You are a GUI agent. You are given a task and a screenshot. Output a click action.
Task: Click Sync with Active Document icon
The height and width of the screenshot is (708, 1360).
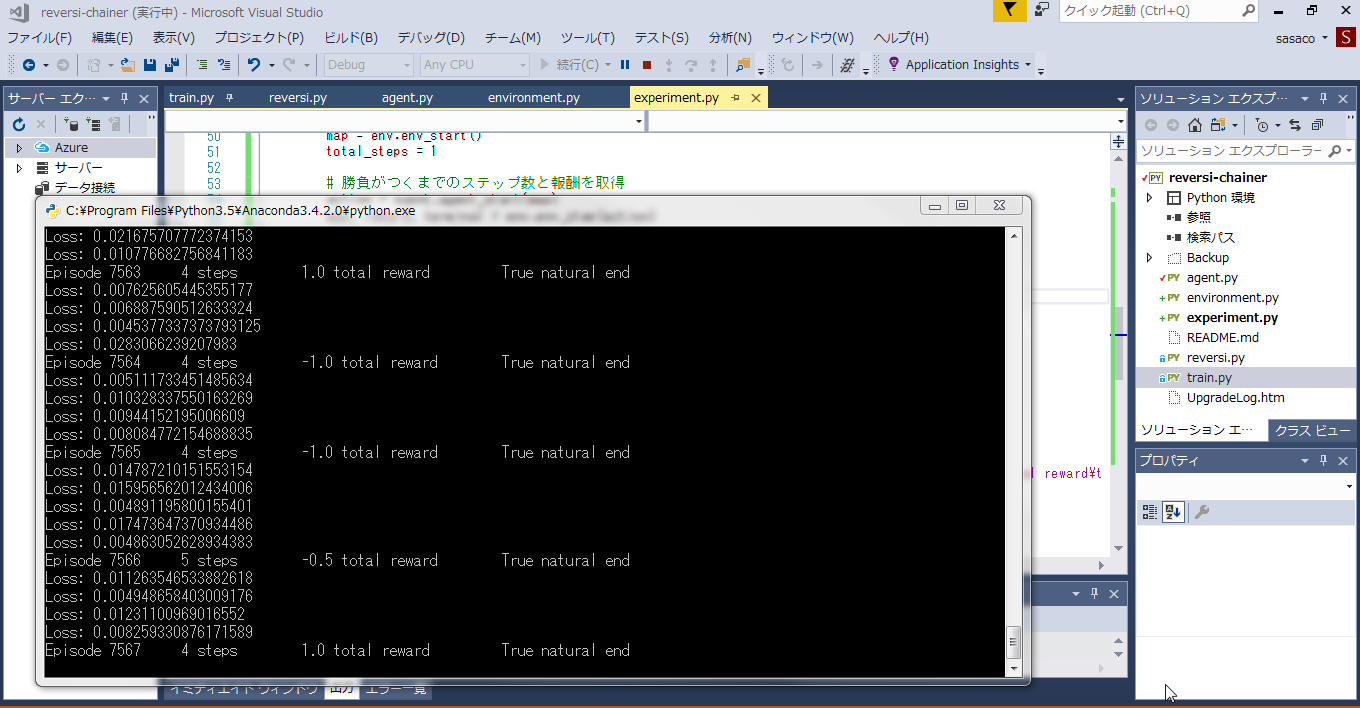(x=1295, y=125)
